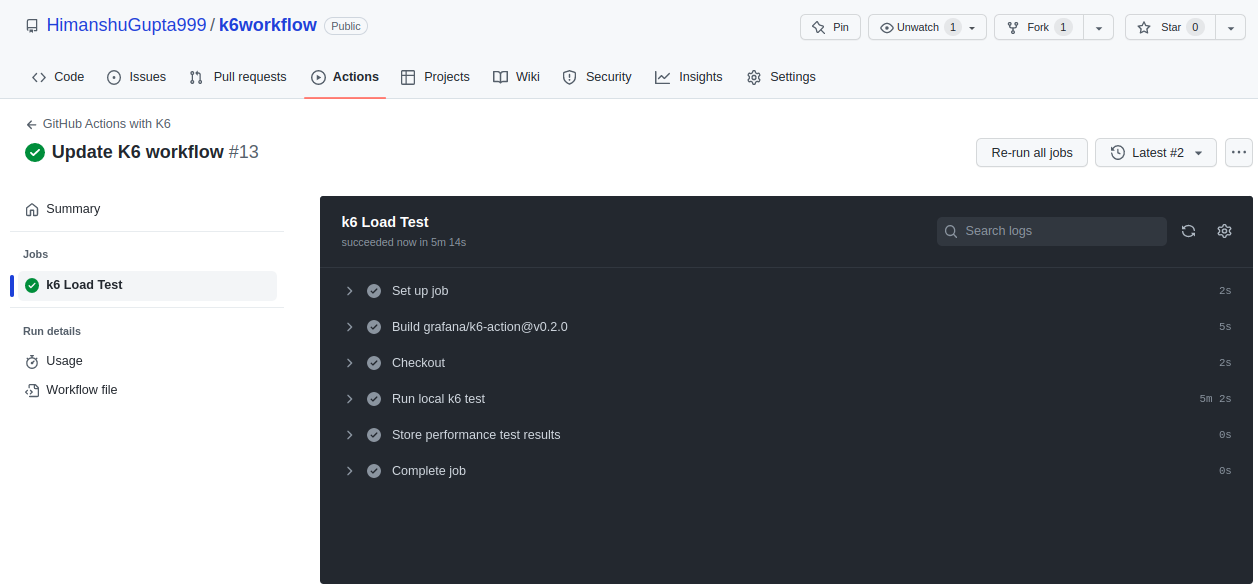Open the Code tab
The height and width of the screenshot is (586, 1258).
(x=58, y=77)
